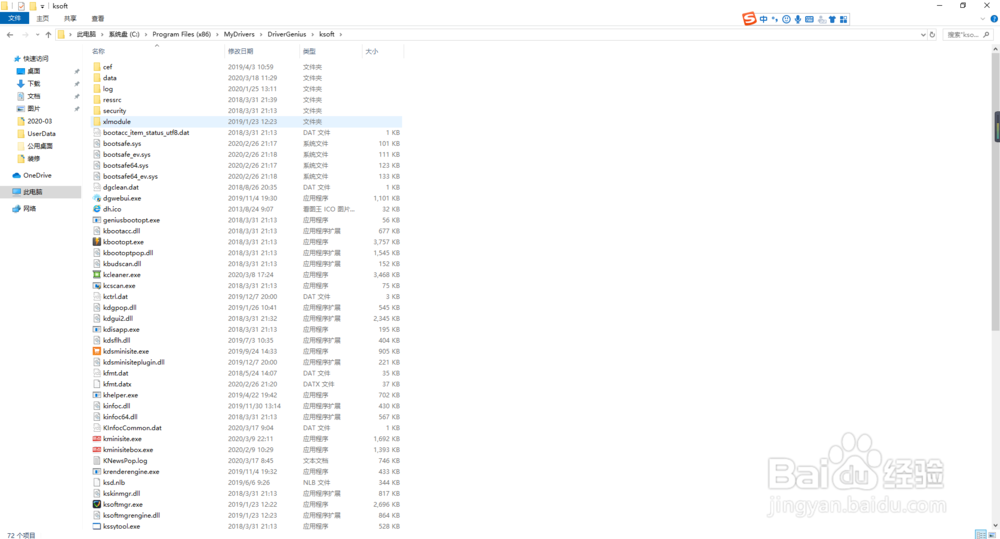Sort by 修改日期 date column header
Image resolution: width=1000 pixels, height=539 pixels.
(240, 51)
